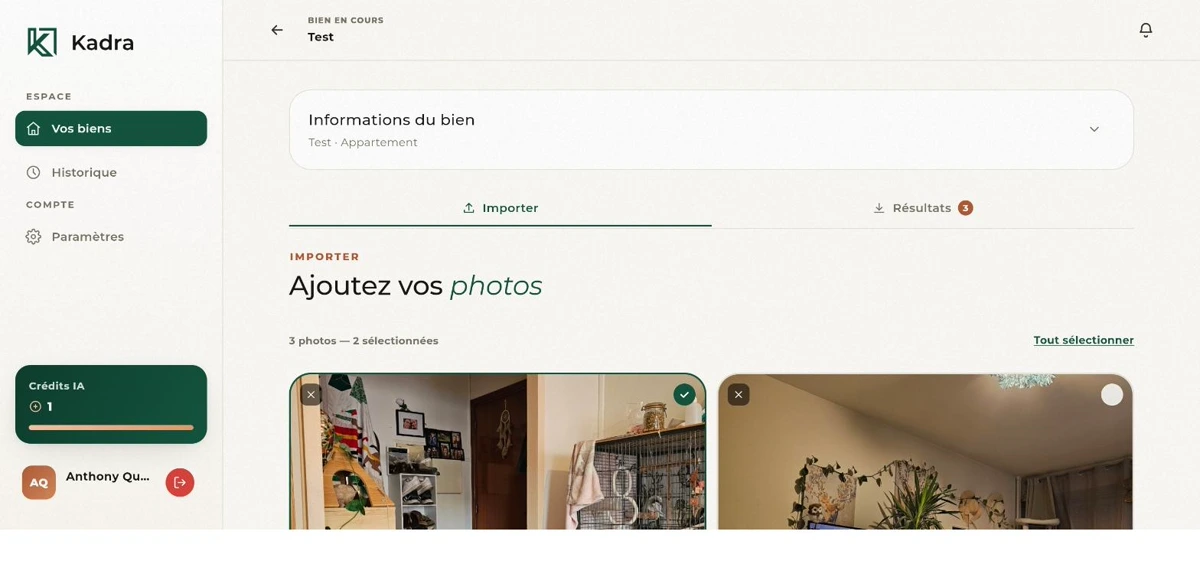Screen dimensions: 1200x577
Task: Click the Crédits IA card
Action: 111,404
